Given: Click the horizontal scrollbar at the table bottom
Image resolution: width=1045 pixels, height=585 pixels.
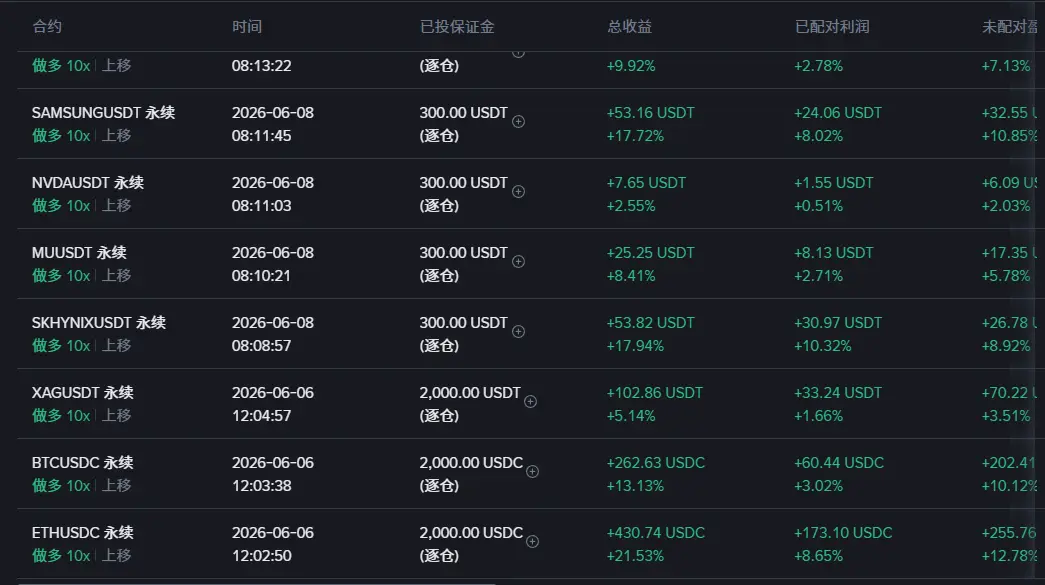Looking at the screenshot, I should coord(257,583).
